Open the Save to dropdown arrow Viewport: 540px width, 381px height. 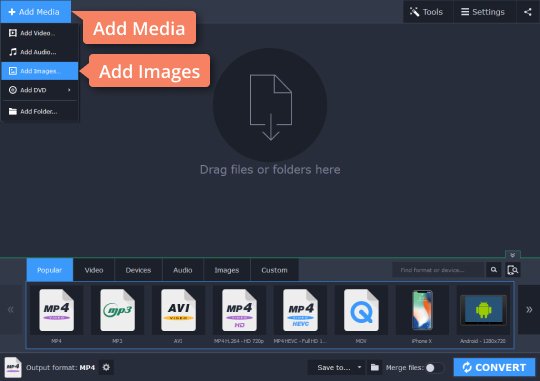[359, 368]
